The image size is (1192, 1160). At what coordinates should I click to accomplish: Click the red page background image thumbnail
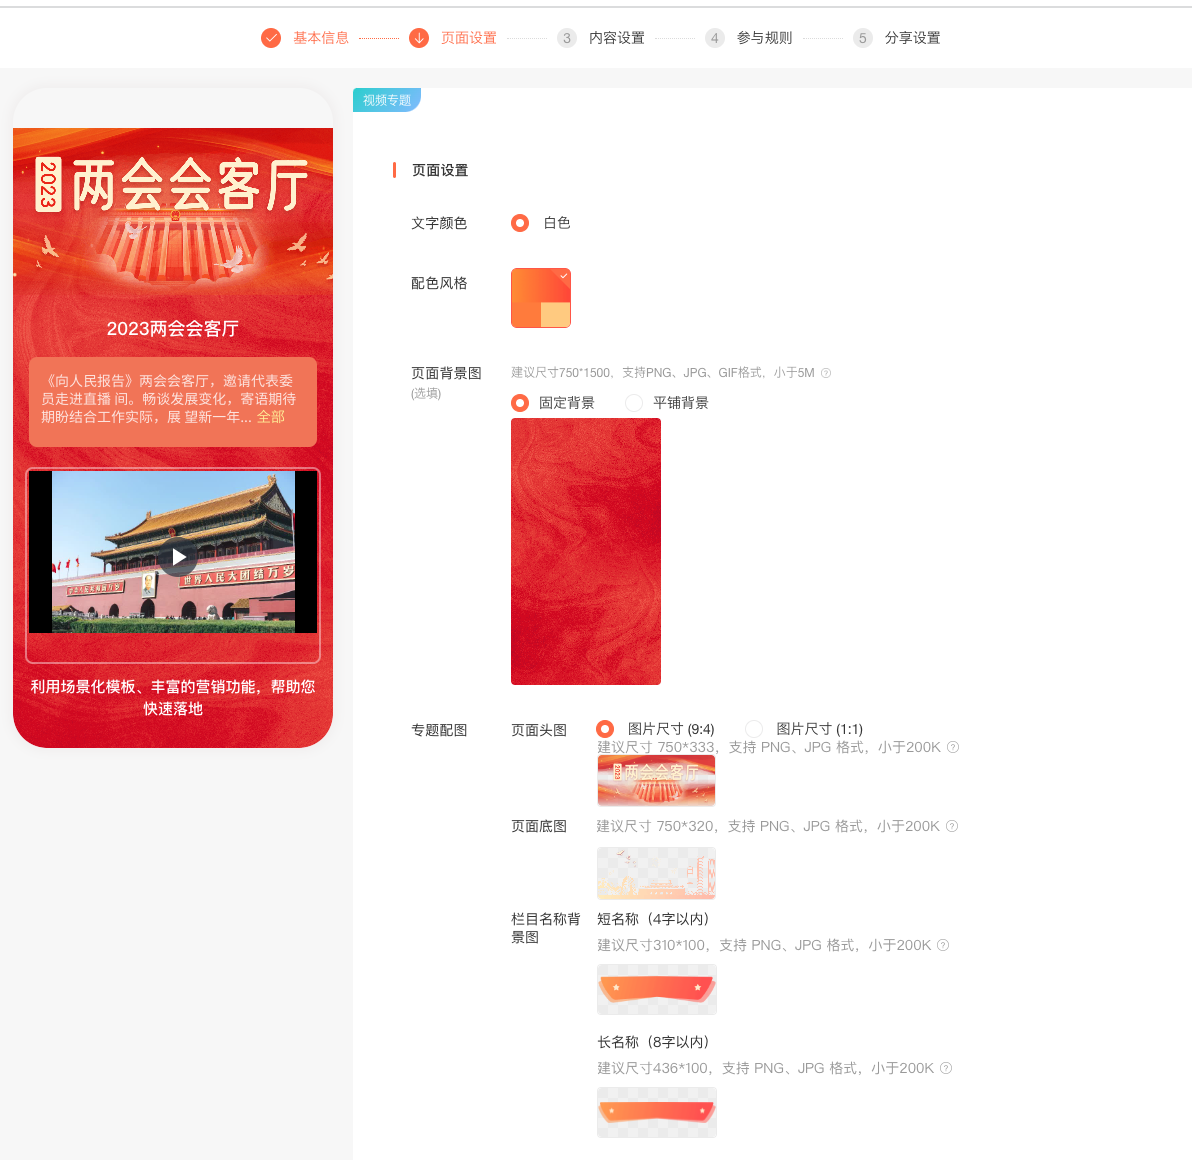(586, 551)
